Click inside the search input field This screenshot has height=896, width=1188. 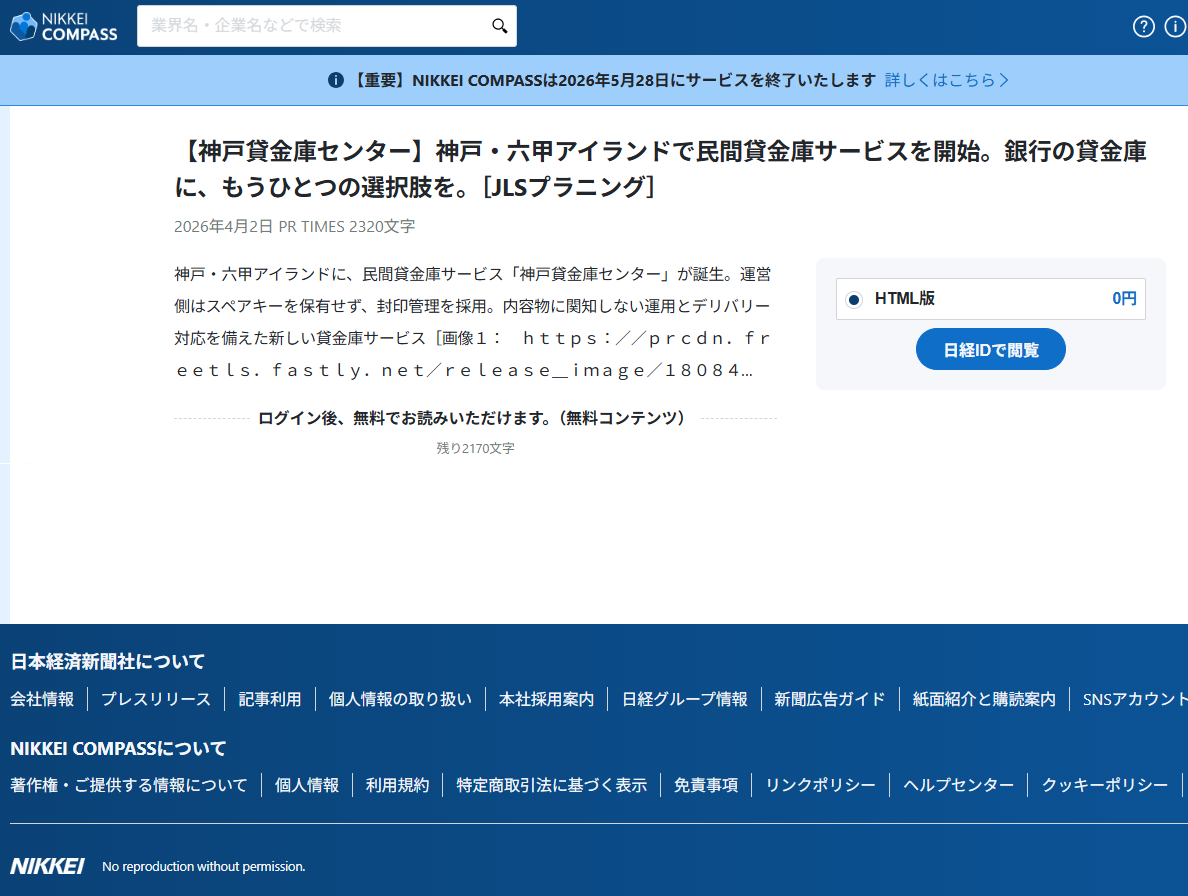coord(300,25)
